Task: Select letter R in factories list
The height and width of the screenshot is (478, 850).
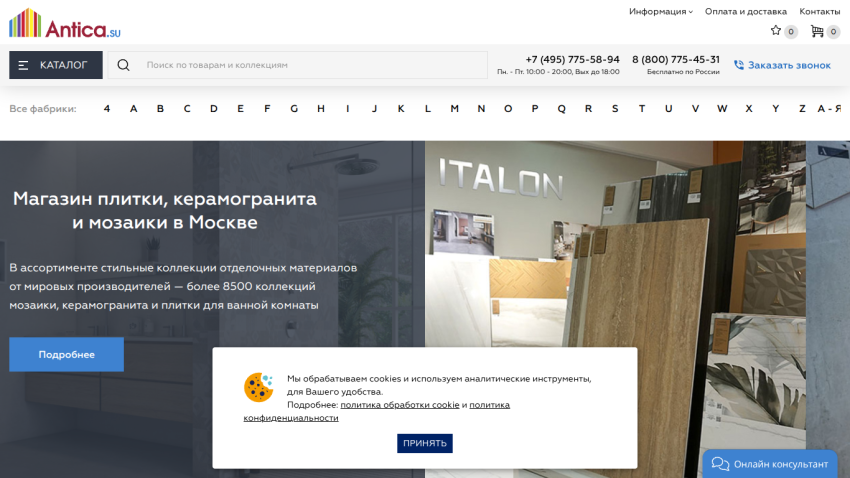Action: (588, 109)
